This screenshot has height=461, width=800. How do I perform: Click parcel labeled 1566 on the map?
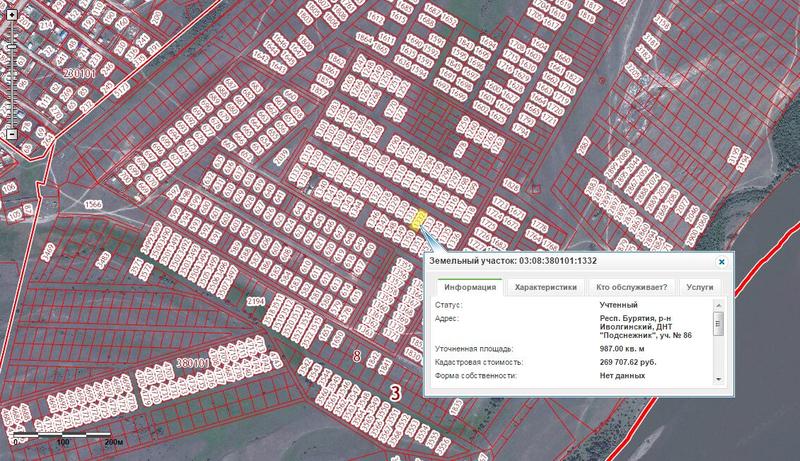(x=94, y=205)
